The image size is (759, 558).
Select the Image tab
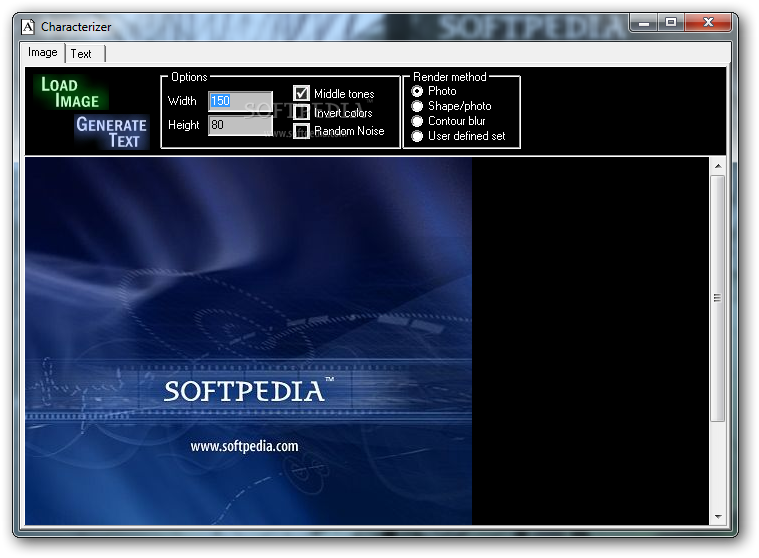coord(43,52)
